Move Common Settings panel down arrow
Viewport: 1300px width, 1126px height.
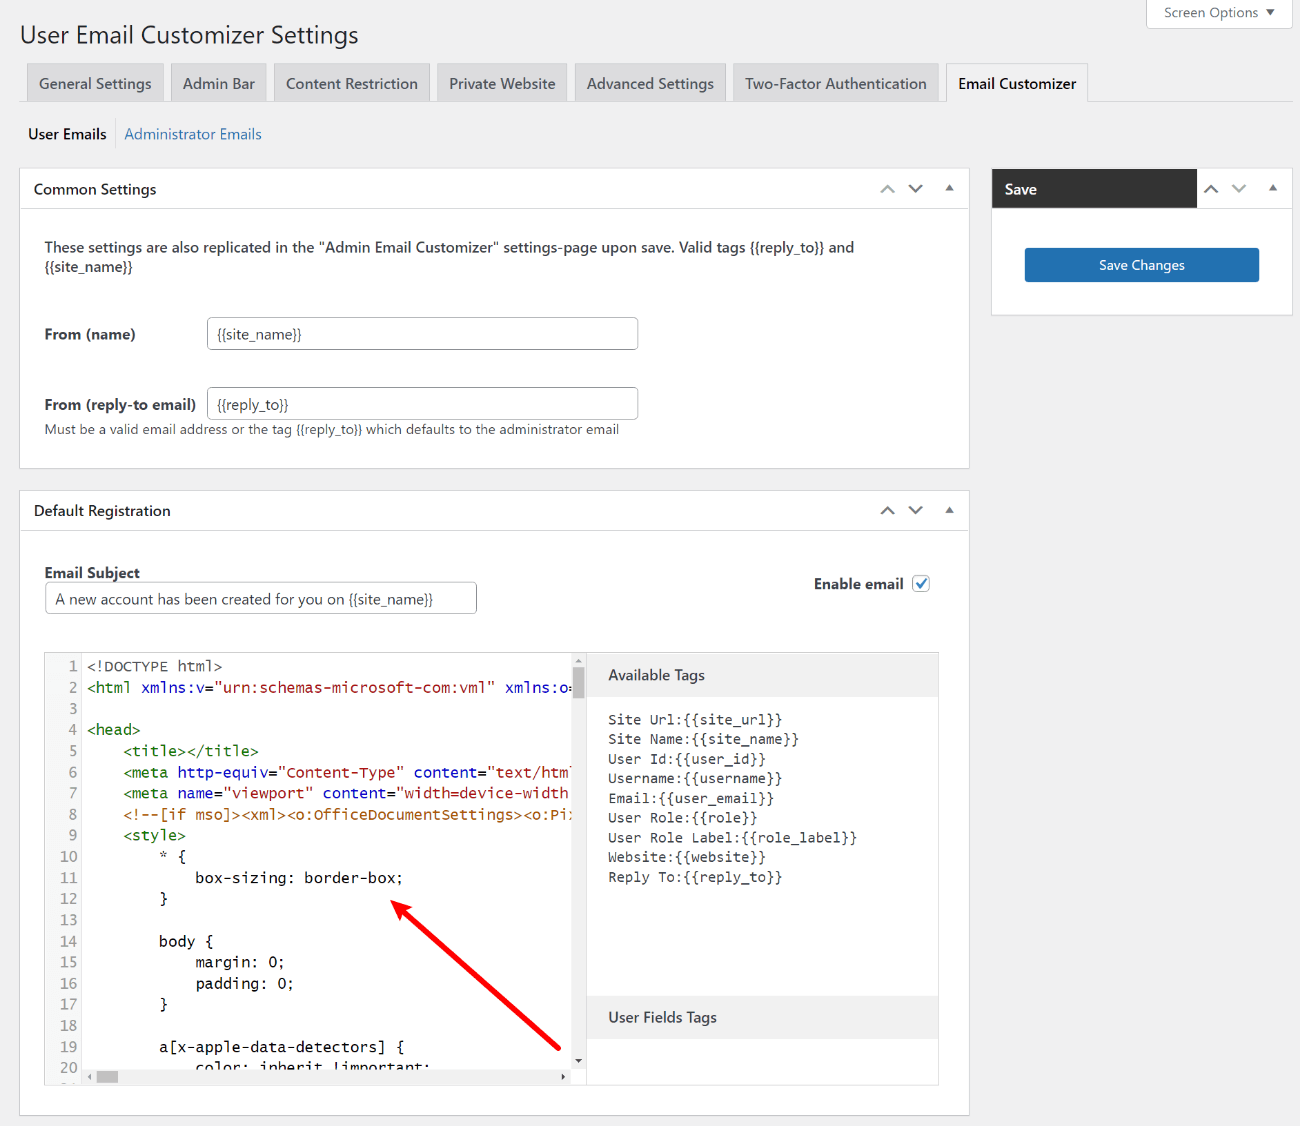click(x=915, y=189)
